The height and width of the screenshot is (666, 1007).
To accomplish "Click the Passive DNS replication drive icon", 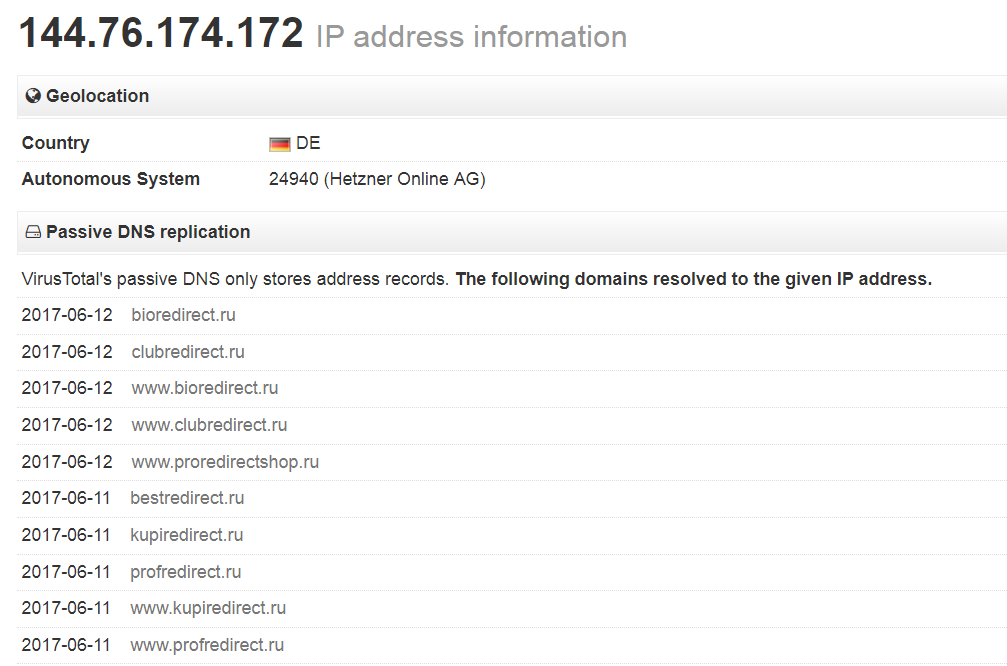I will click(33, 232).
